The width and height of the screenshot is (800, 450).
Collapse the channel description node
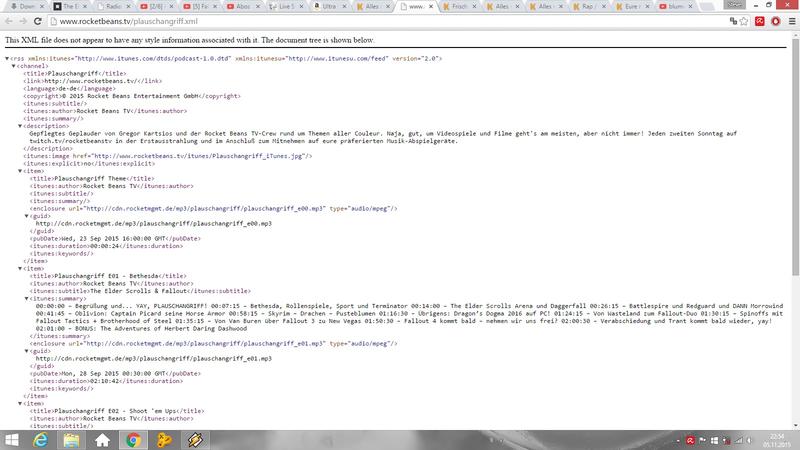[x=20, y=126]
